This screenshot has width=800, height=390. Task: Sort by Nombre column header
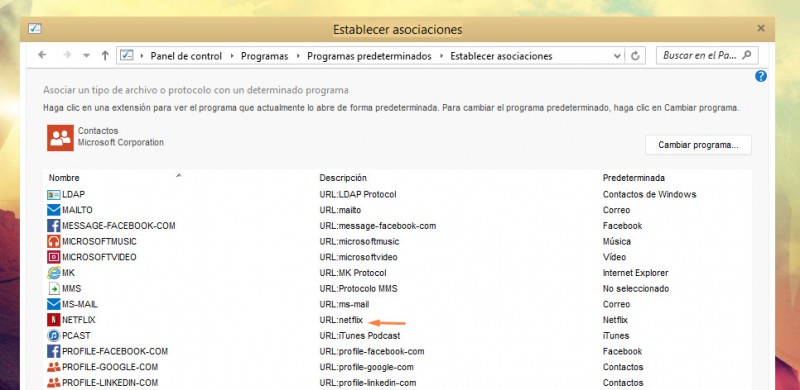64,178
